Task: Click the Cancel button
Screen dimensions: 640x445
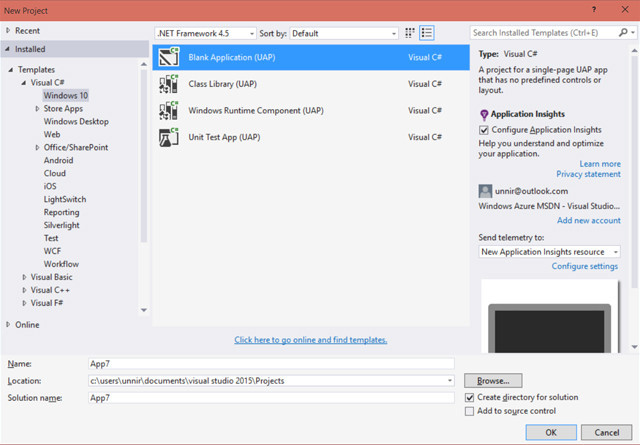Action: 607,433
